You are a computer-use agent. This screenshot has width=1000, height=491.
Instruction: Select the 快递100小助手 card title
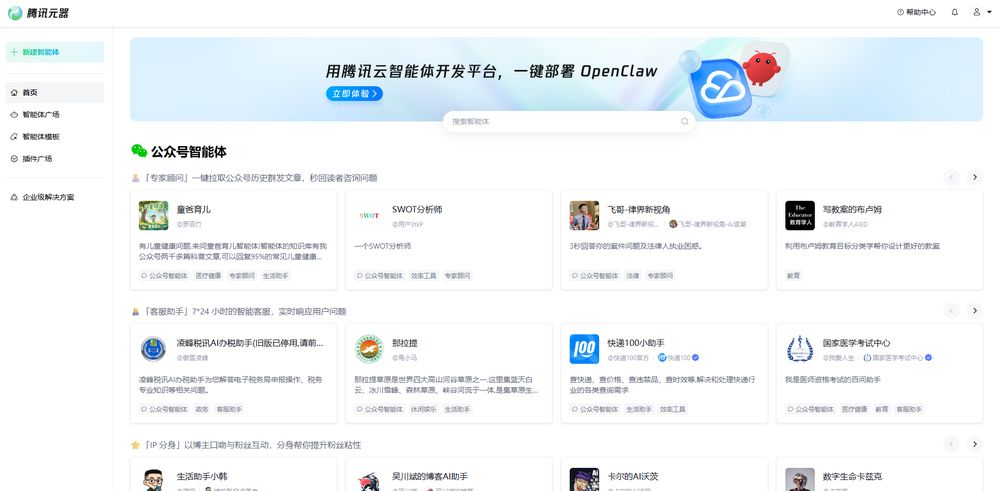click(x=636, y=343)
